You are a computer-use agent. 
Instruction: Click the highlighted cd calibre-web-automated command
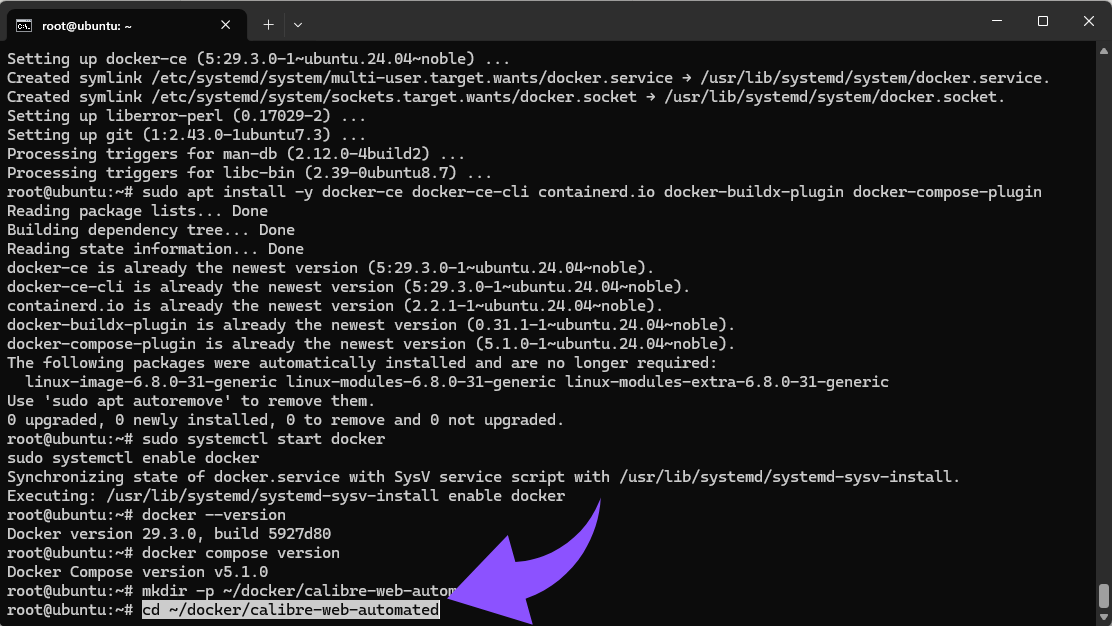coord(290,610)
